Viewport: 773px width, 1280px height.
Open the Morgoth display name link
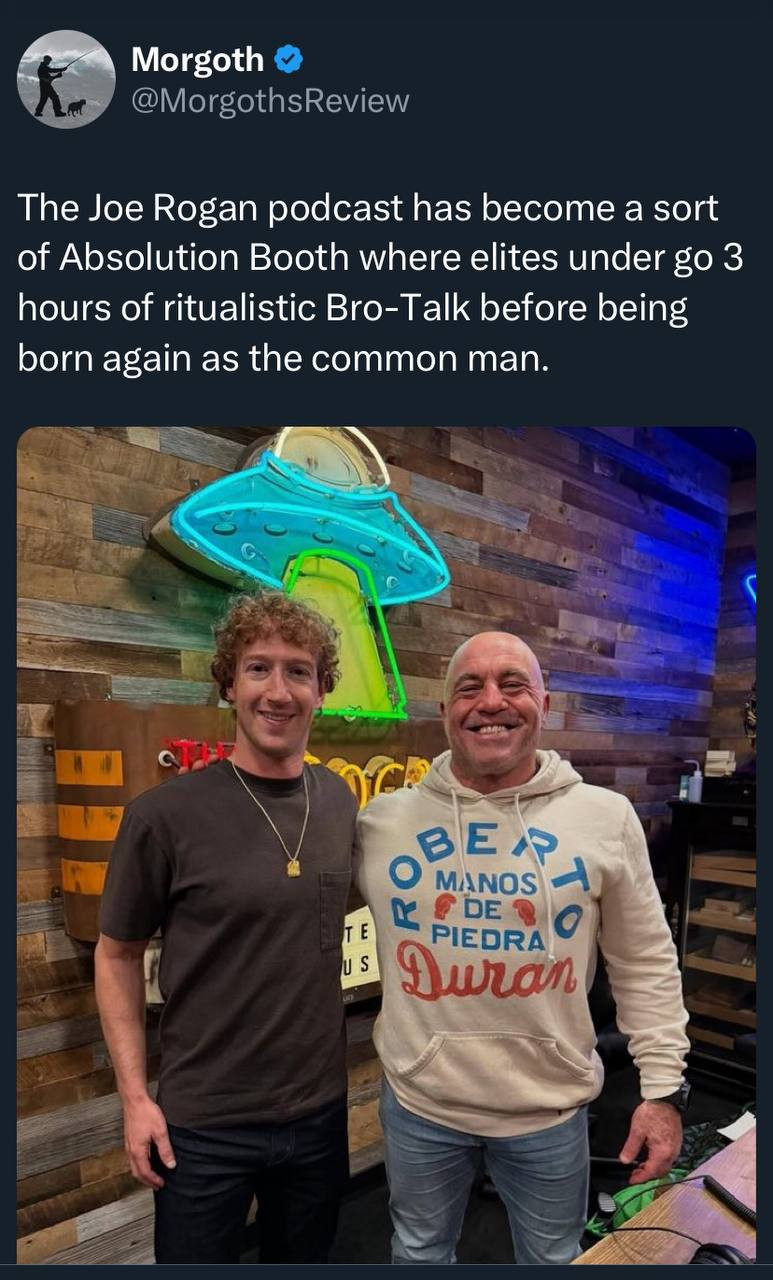click(x=198, y=60)
